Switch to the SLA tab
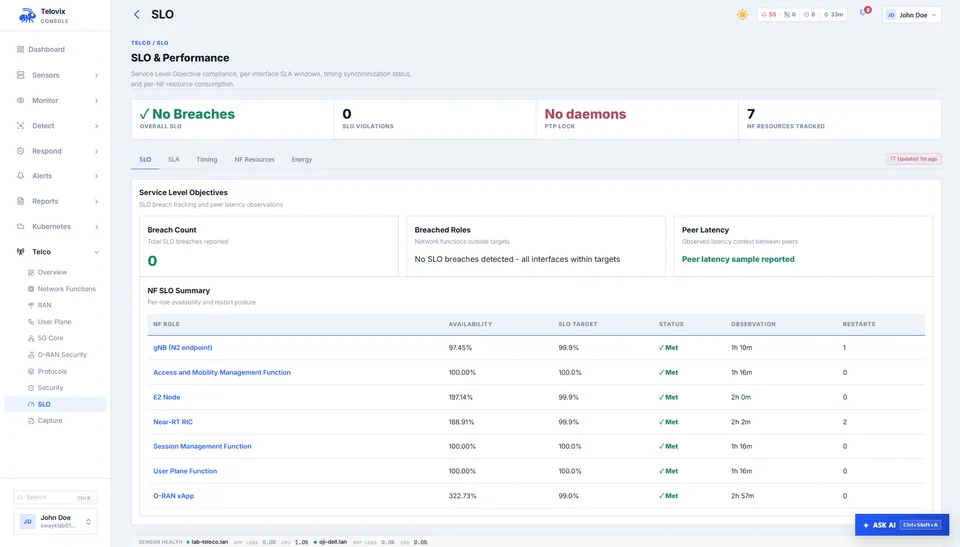960x547 pixels. coord(174,159)
